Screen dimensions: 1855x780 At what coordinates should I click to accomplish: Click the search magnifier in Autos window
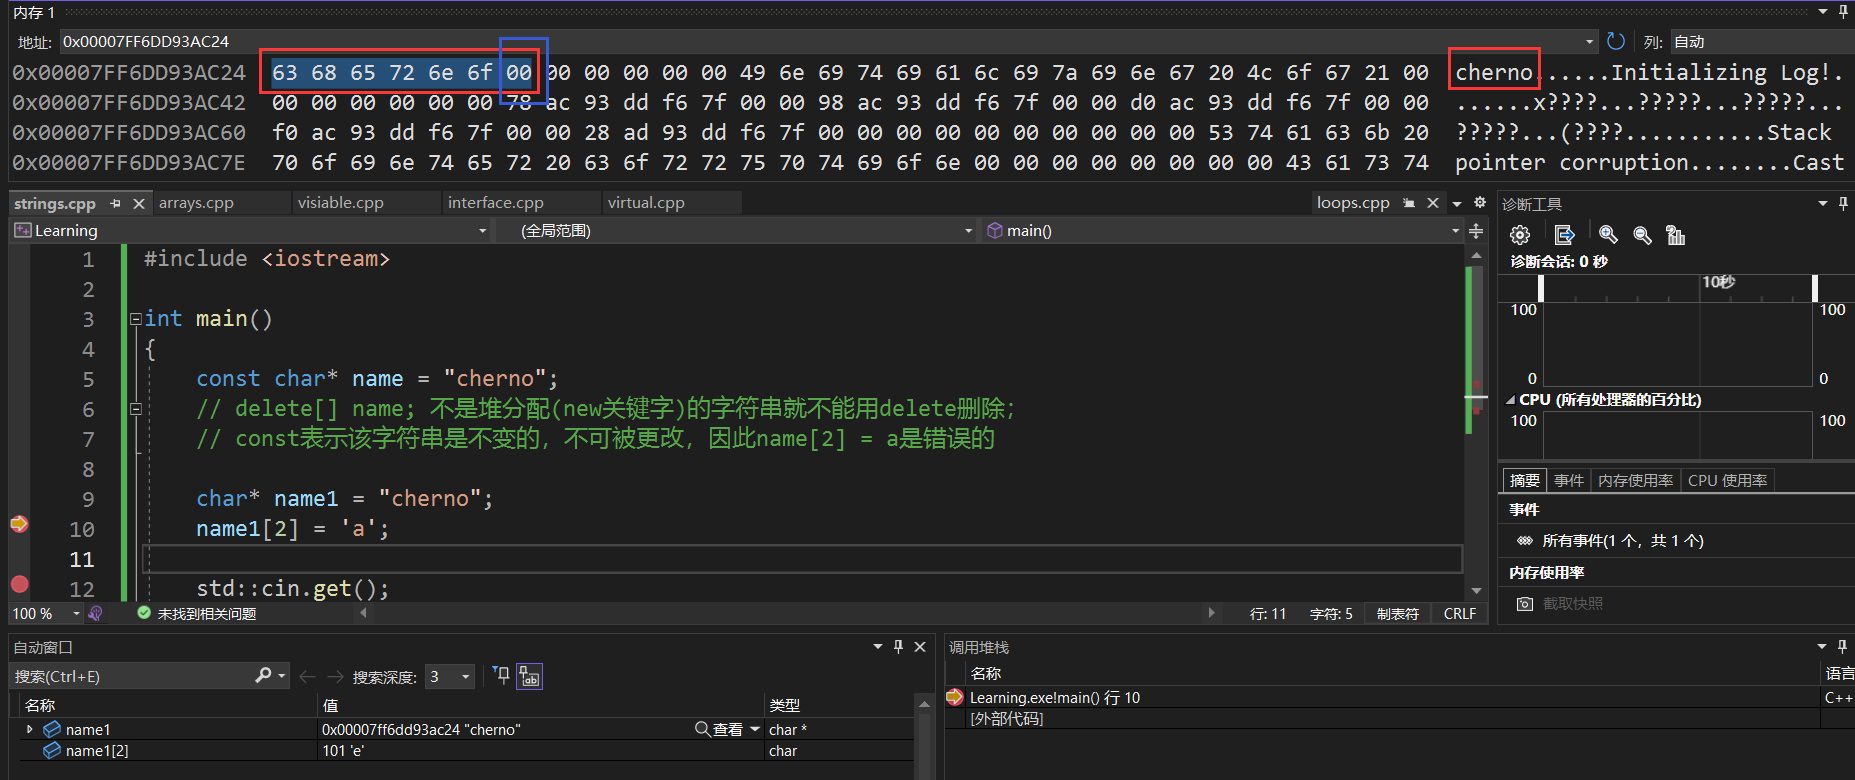[x=263, y=676]
